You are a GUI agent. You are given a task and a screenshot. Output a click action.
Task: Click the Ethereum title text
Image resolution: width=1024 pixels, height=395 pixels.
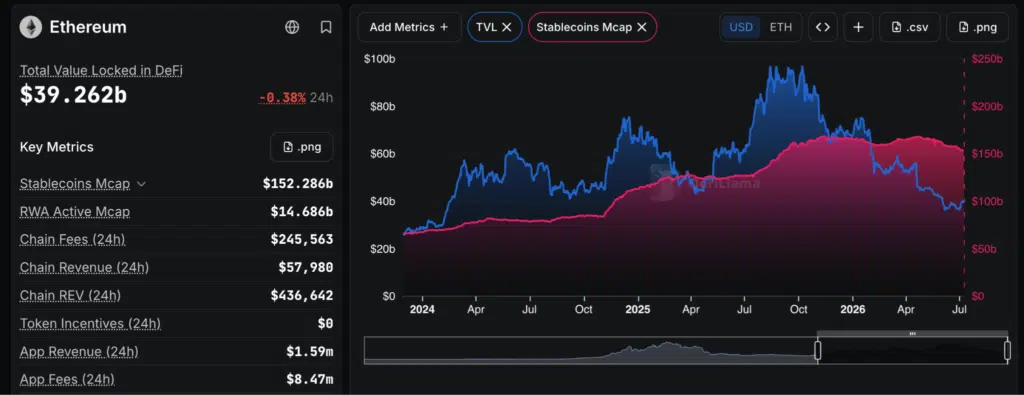pyautogui.click(x=88, y=27)
